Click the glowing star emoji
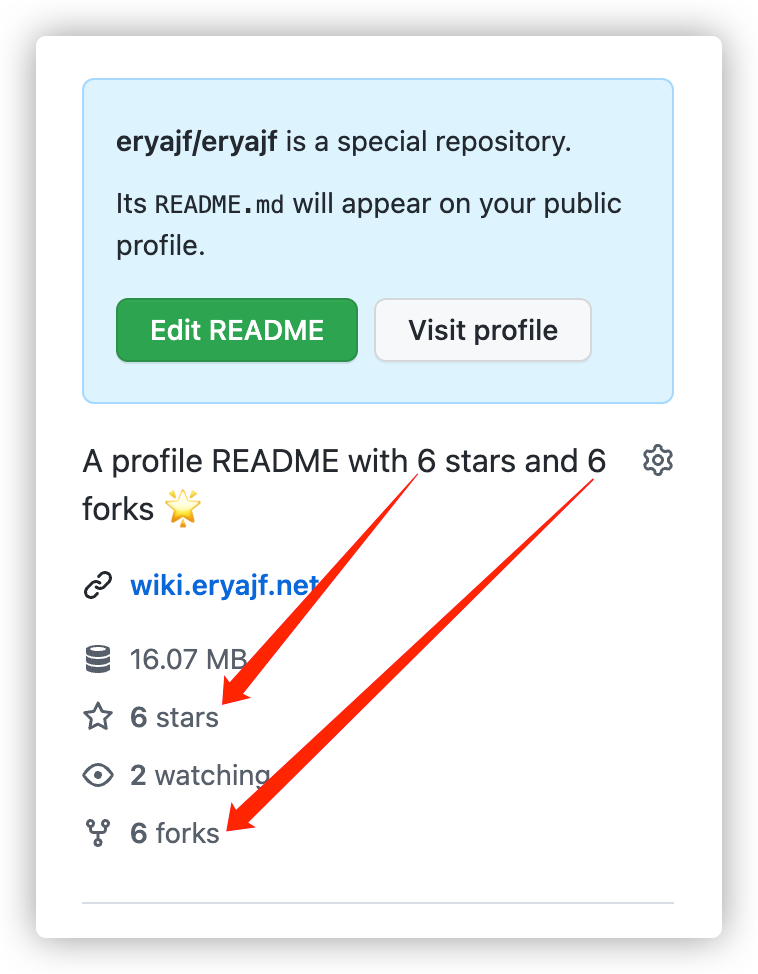Image resolution: width=758 pixels, height=974 pixels. coord(183,508)
